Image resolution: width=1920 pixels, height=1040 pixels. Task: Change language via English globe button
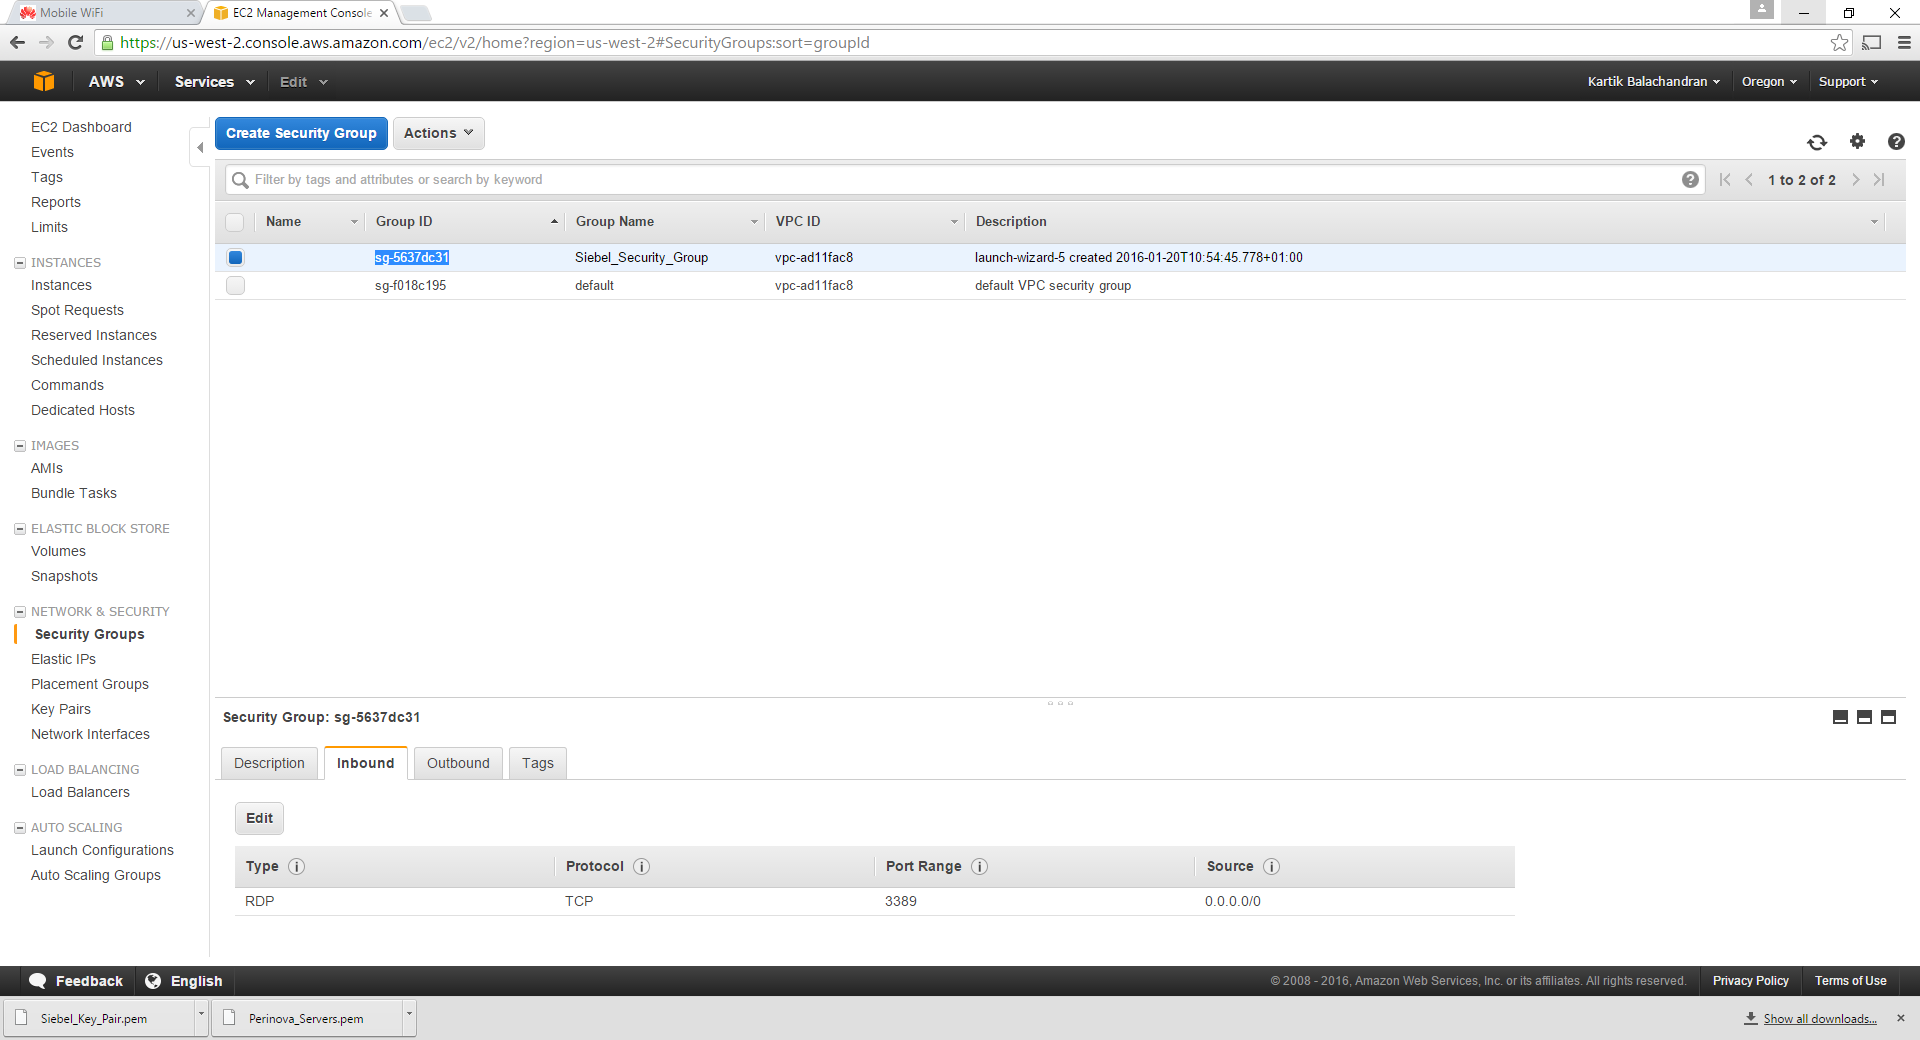pyautogui.click(x=184, y=981)
